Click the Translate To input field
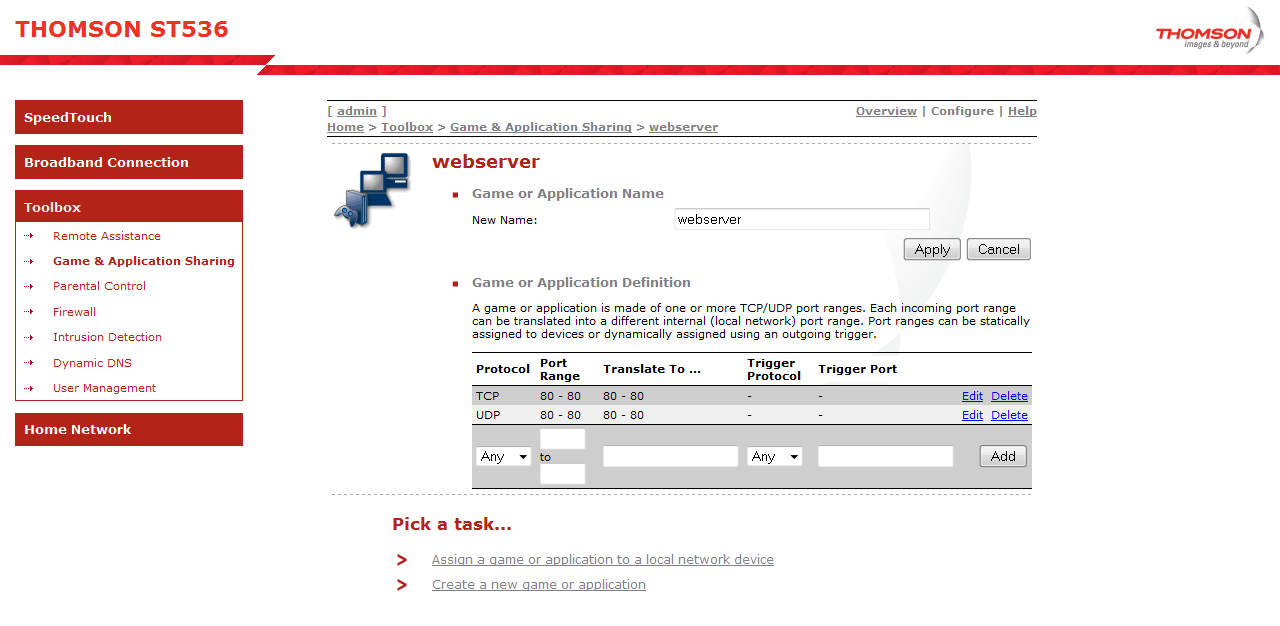Viewport: 1280px width, 626px height. pos(670,456)
